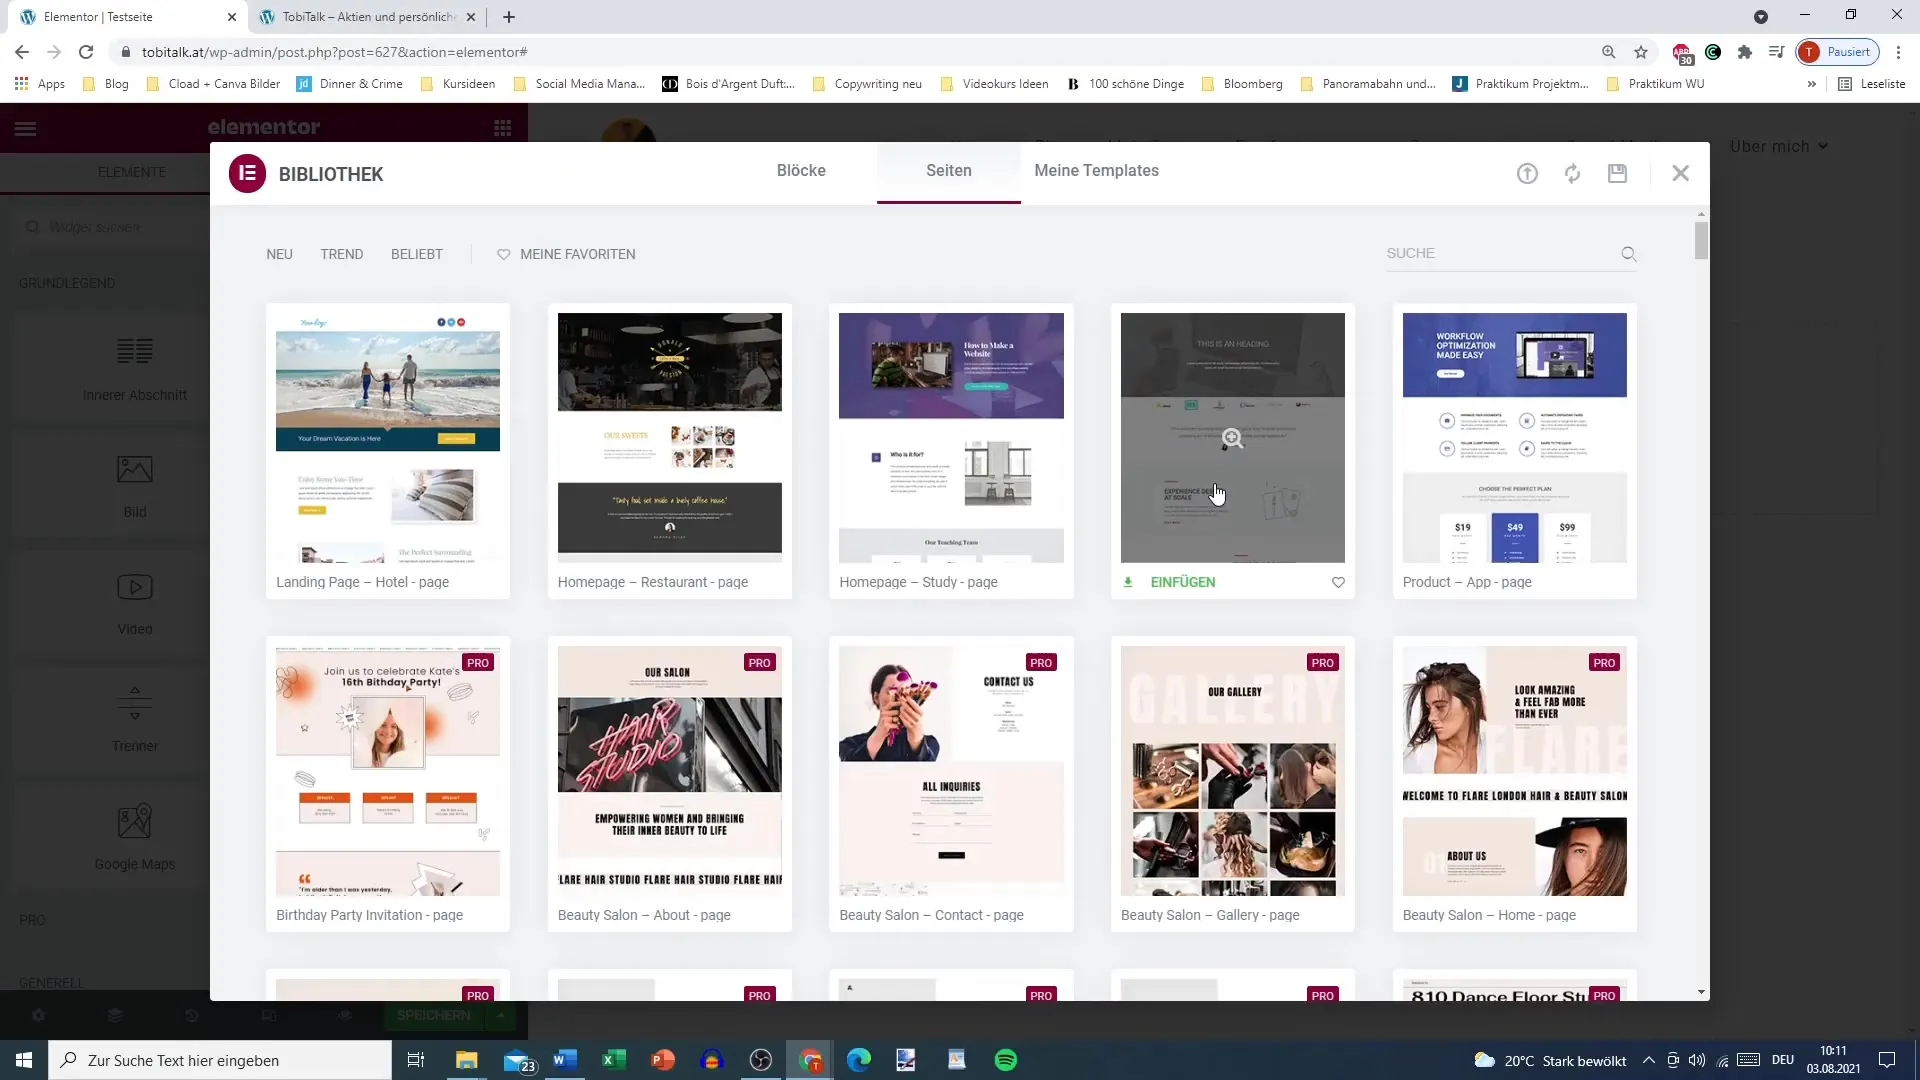Click the sync library refresh icon
This screenshot has width=1920, height=1080.
1572,174
